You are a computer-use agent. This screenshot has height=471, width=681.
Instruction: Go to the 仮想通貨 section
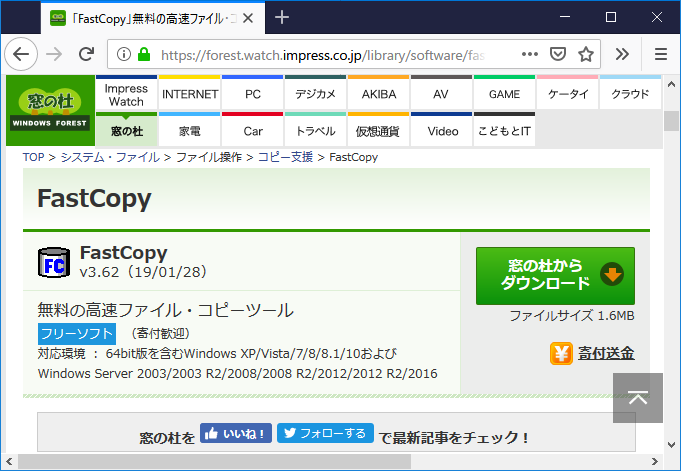click(x=378, y=131)
